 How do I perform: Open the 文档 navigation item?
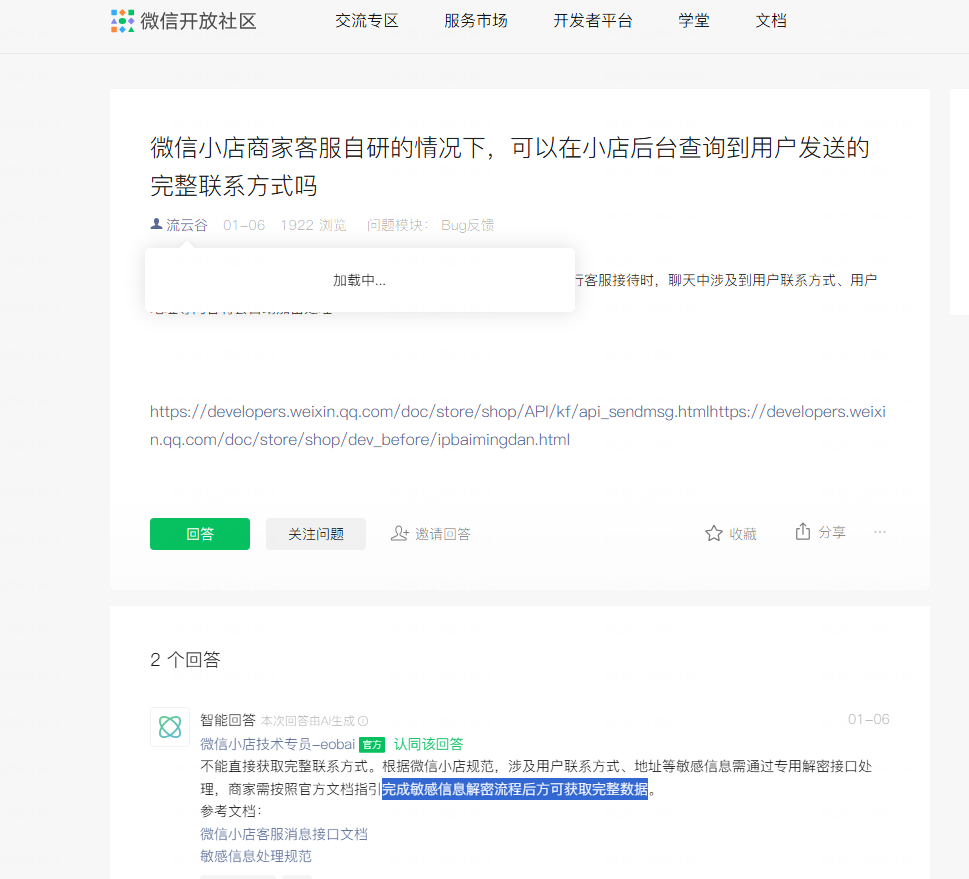[x=771, y=21]
